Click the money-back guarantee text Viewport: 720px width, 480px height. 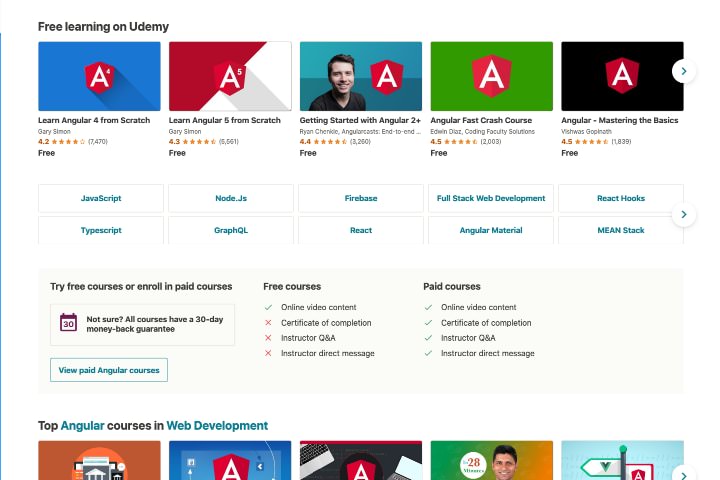(155, 324)
